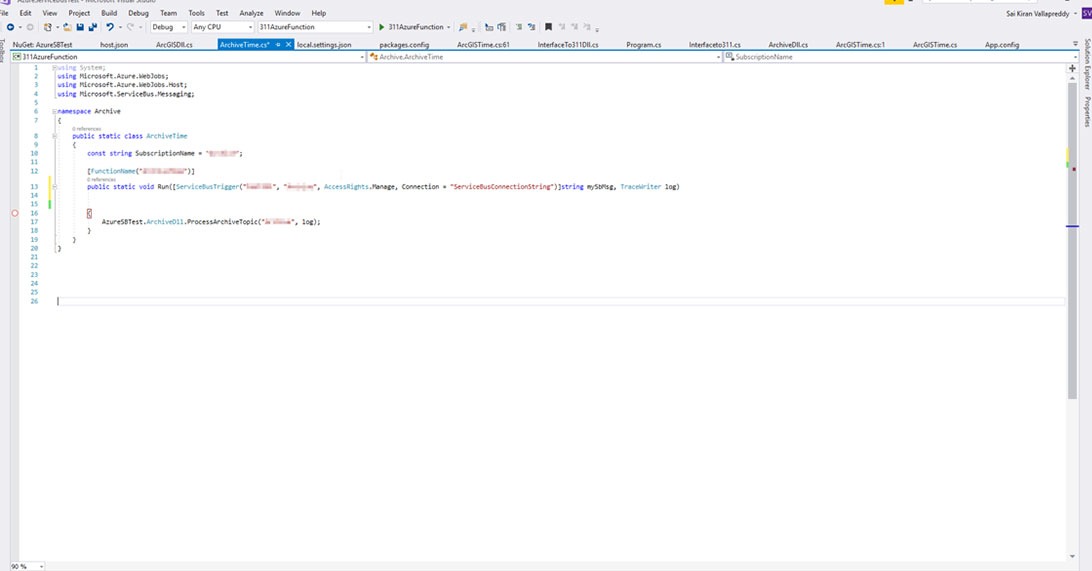The height and width of the screenshot is (571, 1092).
Task: Open the 90 % zoom level dropdown
Action: (x=27, y=566)
